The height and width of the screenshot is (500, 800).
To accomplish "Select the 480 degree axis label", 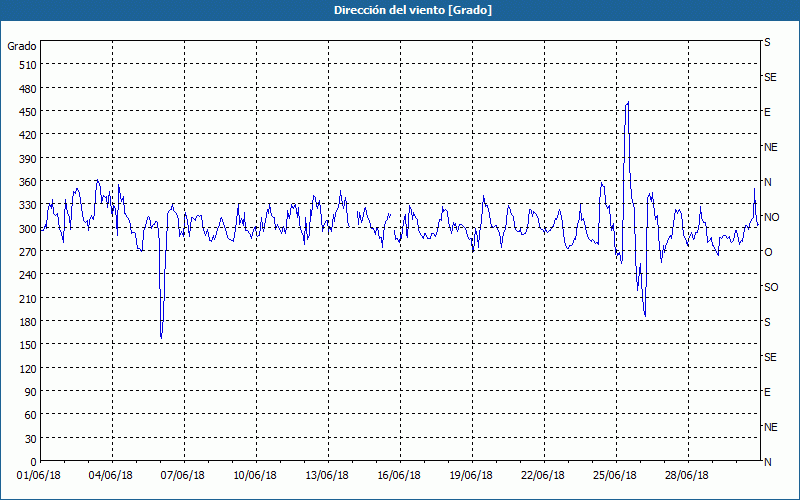I will (28, 89).
